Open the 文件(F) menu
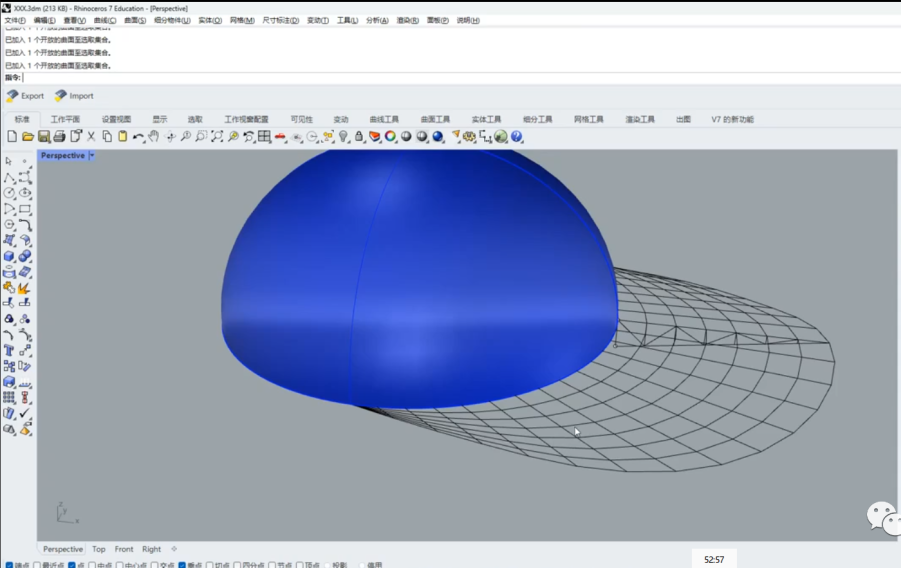The height and width of the screenshot is (568, 901). coord(15,20)
